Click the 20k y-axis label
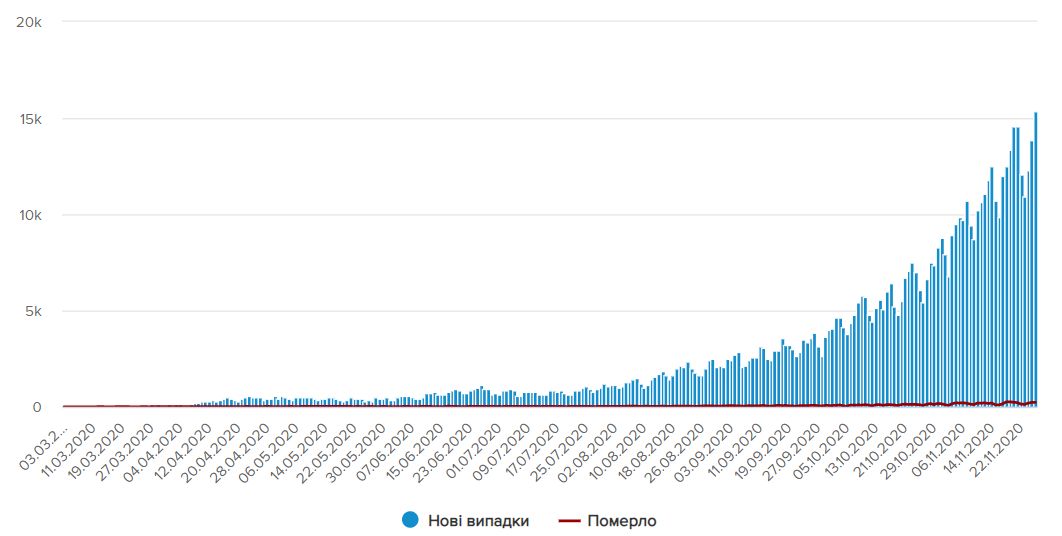The image size is (1062, 536). click(29, 22)
